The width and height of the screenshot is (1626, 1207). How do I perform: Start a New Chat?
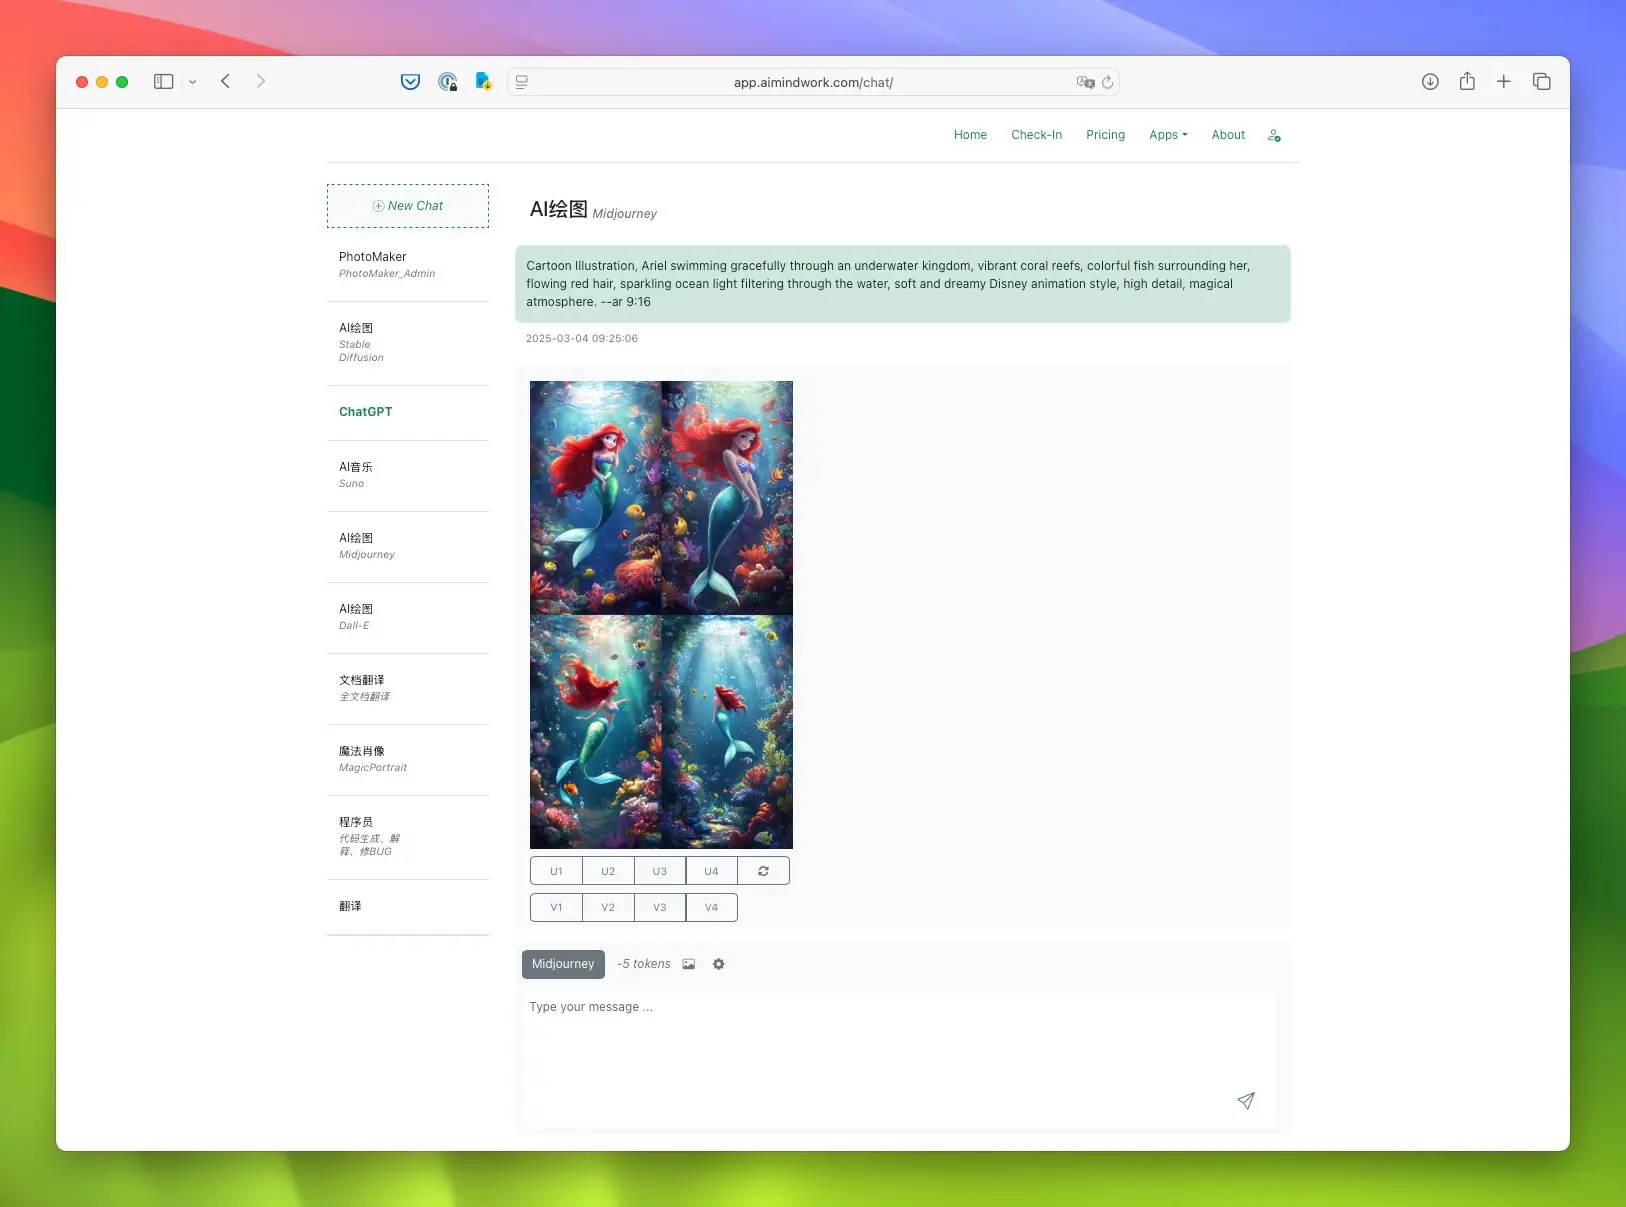coord(408,206)
